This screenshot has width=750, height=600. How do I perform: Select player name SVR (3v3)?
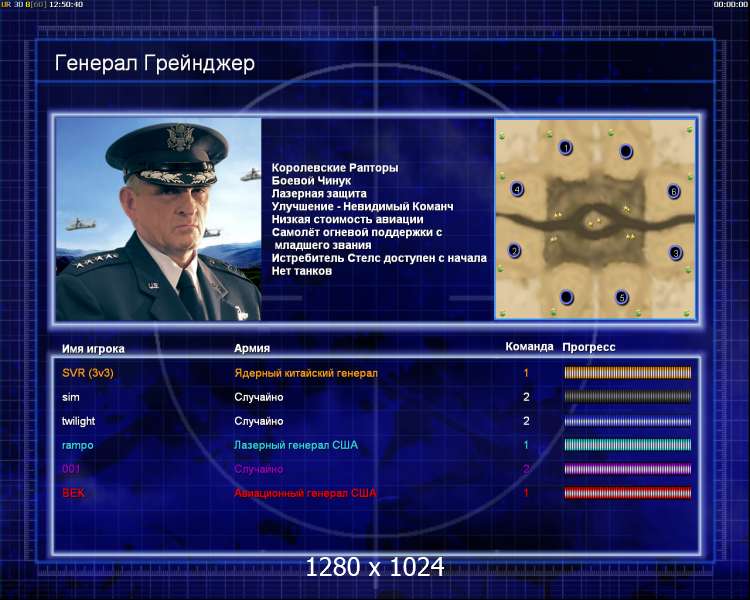point(88,373)
